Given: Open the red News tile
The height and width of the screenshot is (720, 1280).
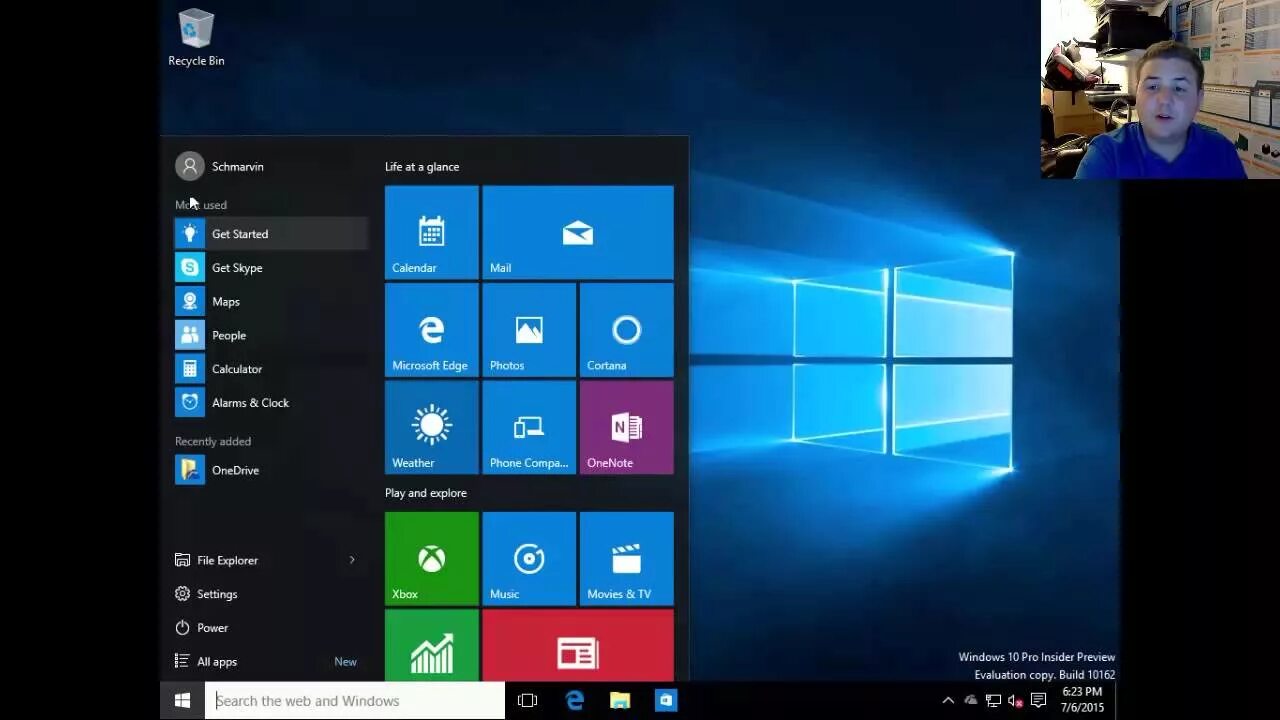Looking at the screenshot, I should click(578, 645).
